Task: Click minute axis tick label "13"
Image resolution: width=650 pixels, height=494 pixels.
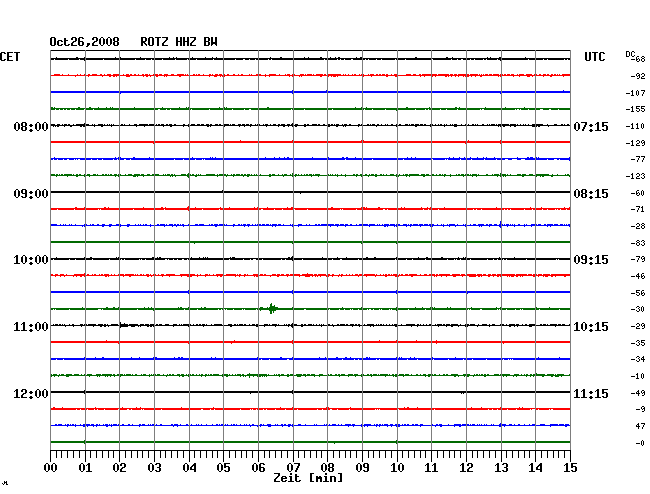Action: [x=501, y=468]
